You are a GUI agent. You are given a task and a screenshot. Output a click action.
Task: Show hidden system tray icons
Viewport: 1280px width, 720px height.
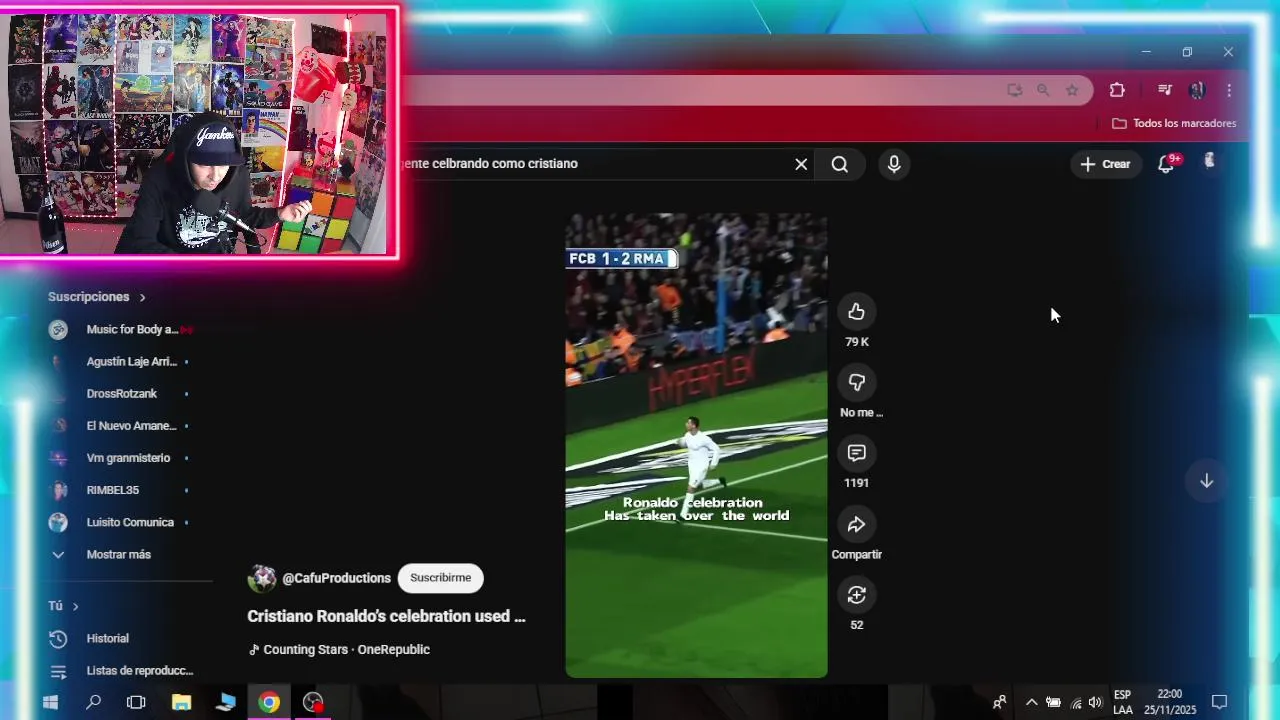click(1031, 702)
